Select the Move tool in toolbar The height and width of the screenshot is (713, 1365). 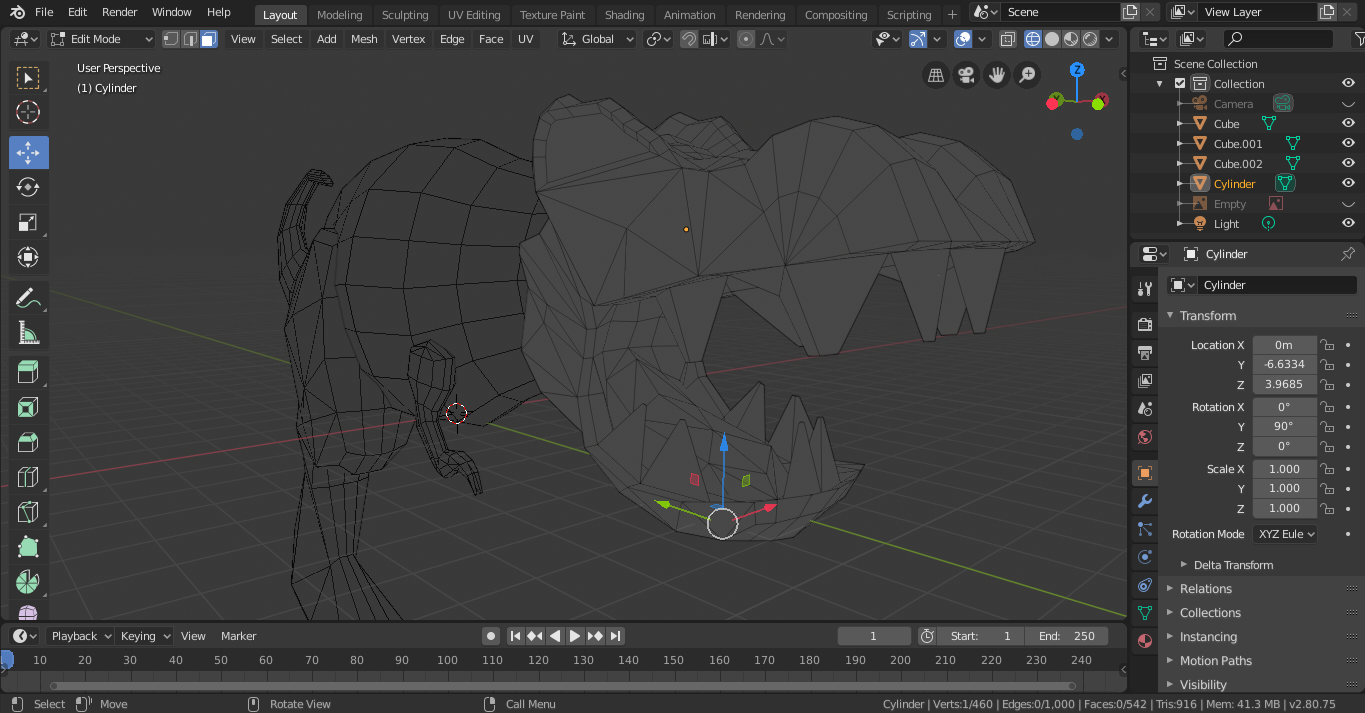point(28,153)
